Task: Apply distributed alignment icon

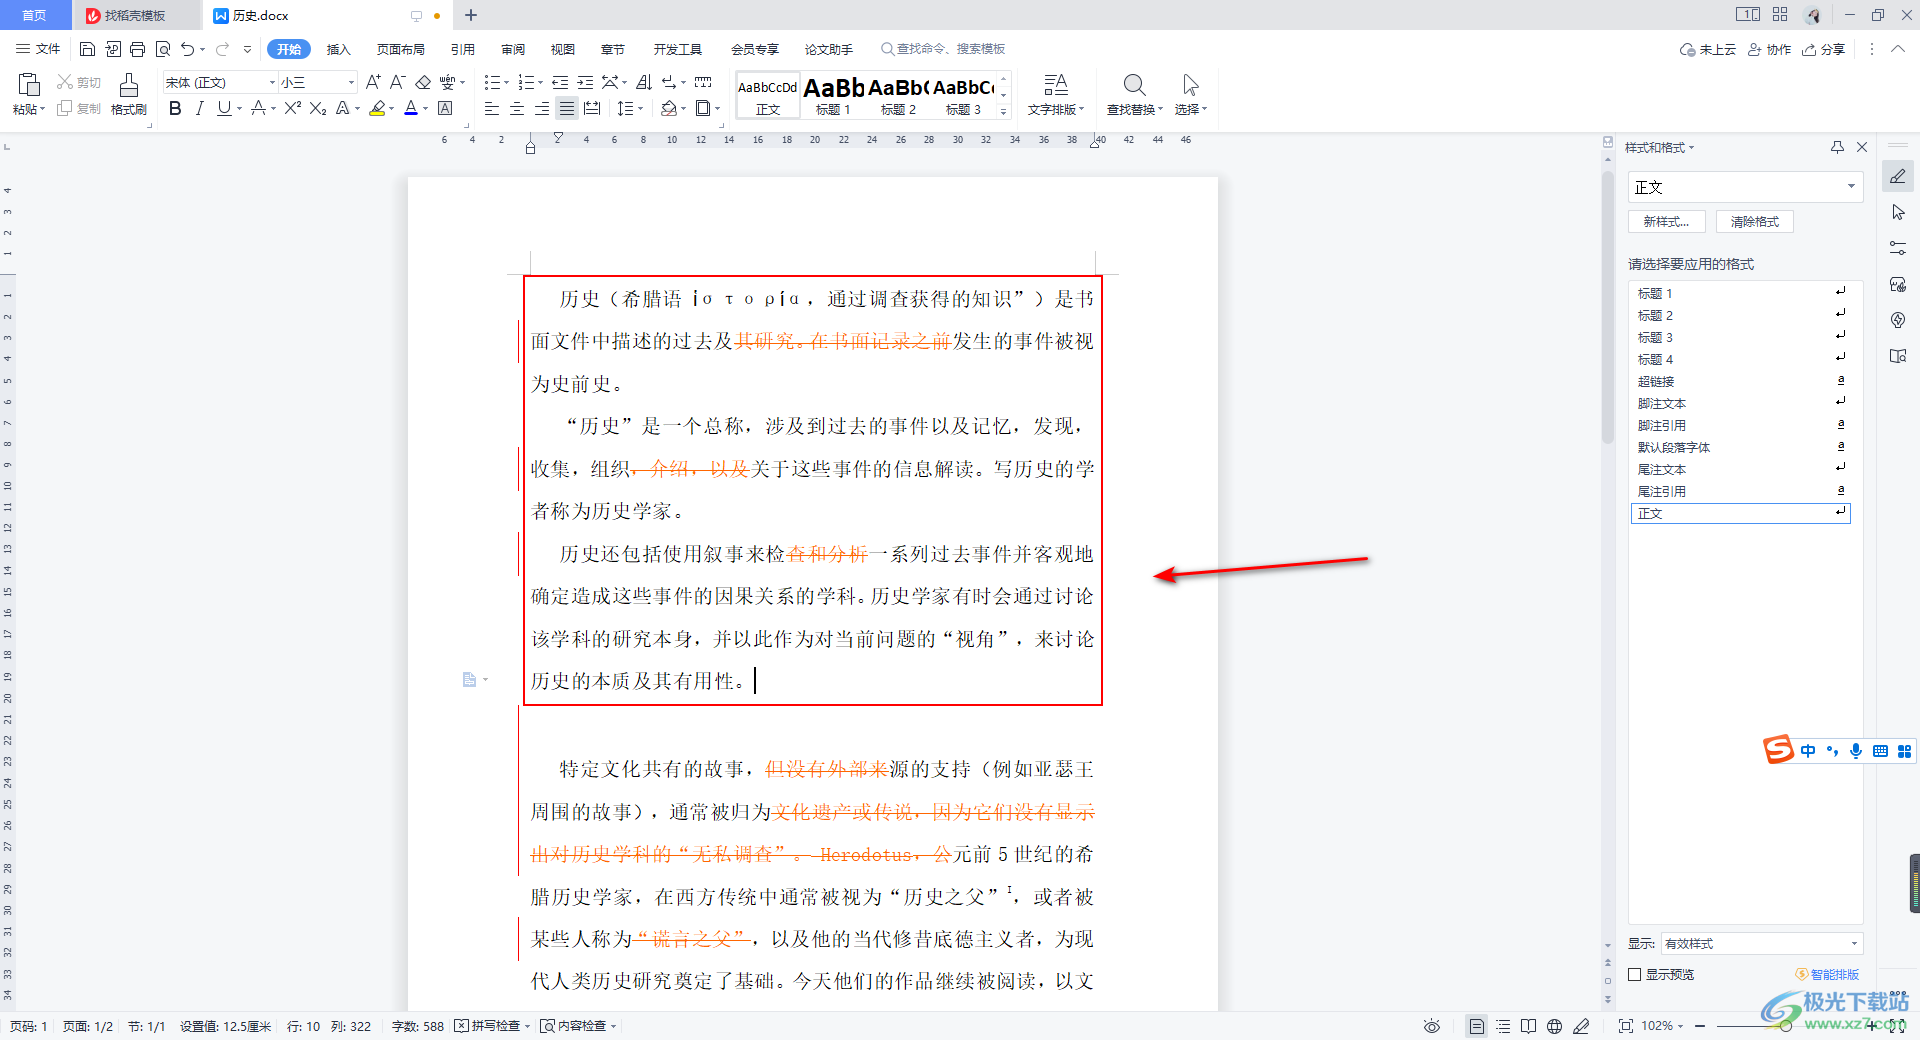Action: (592, 108)
